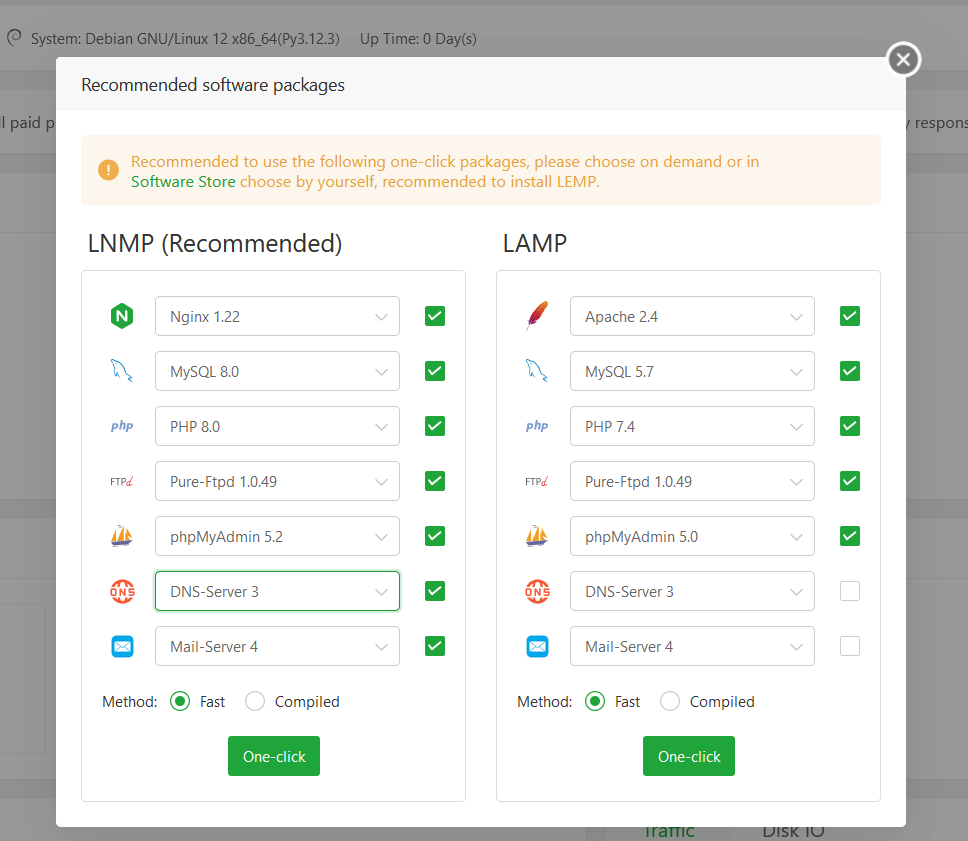Click the Debian system logo icon
This screenshot has height=841, width=968.
click(14, 38)
